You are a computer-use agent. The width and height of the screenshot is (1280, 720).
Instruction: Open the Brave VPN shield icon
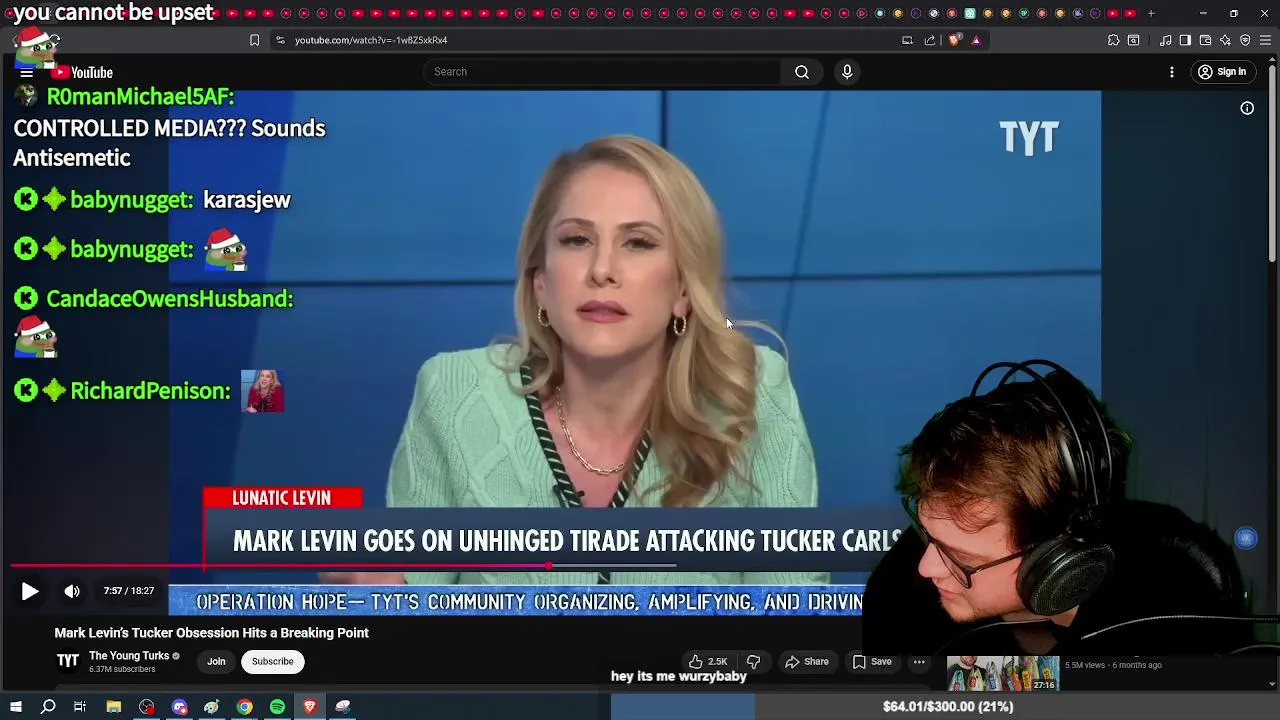pyautogui.click(x=1245, y=40)
